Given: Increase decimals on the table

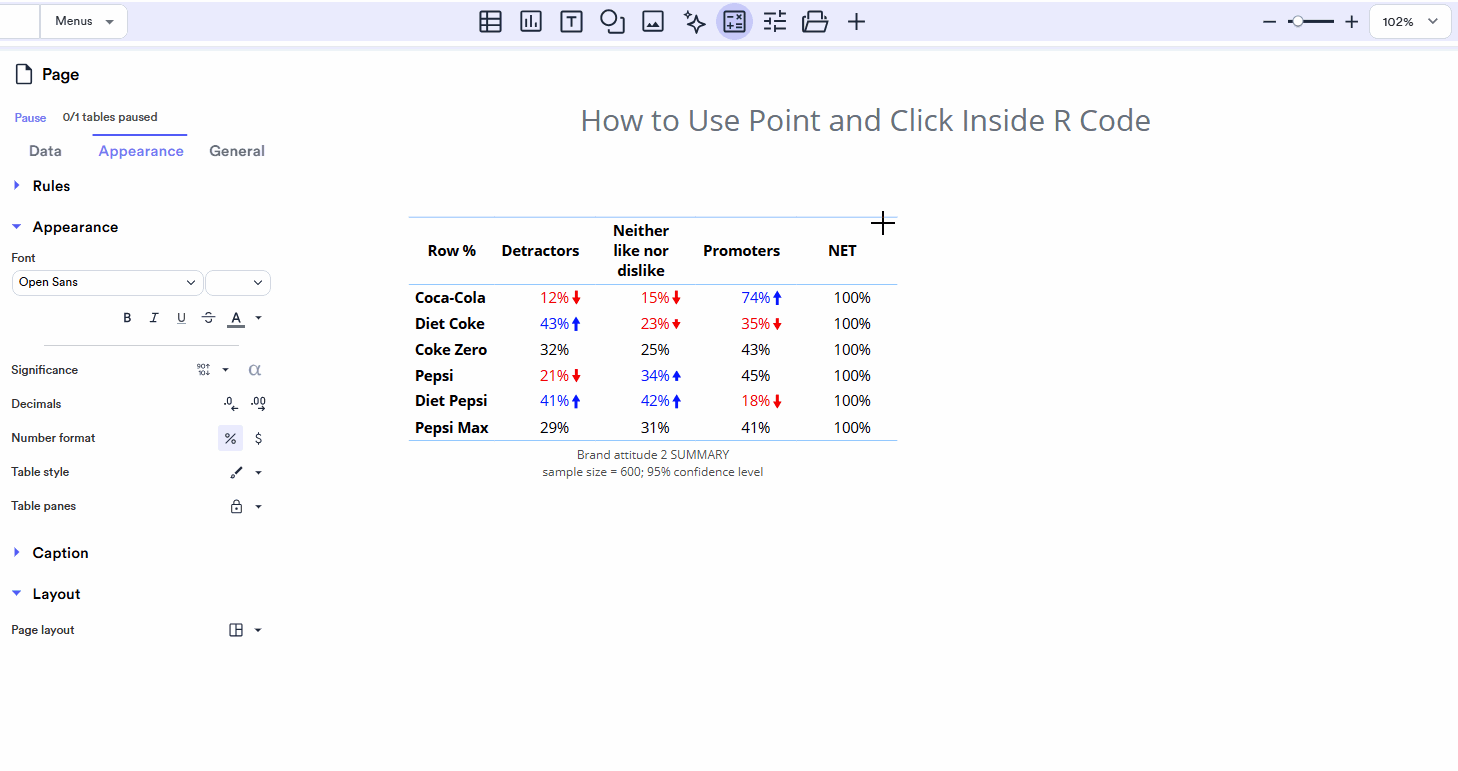Looking at the screenshot, I should [x=258, y=404].
